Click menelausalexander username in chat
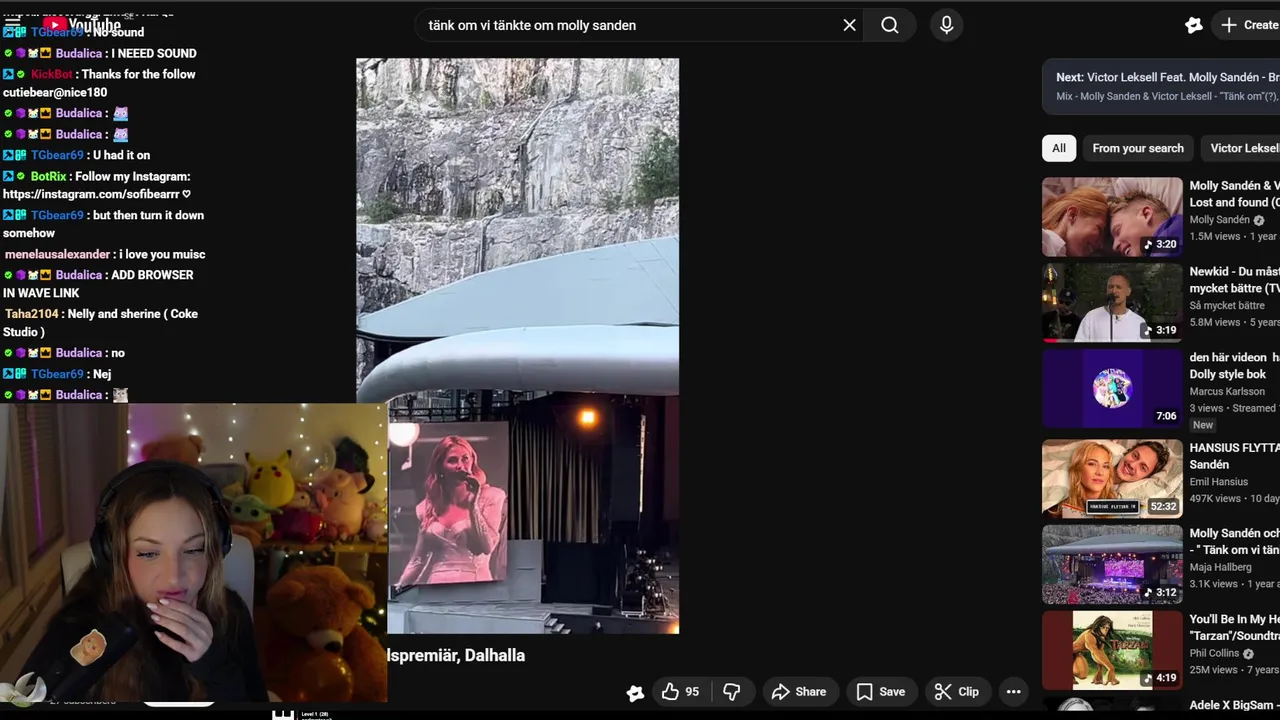Image resolution: width=1280 pixels, height=720 pixels. (57, 254)
